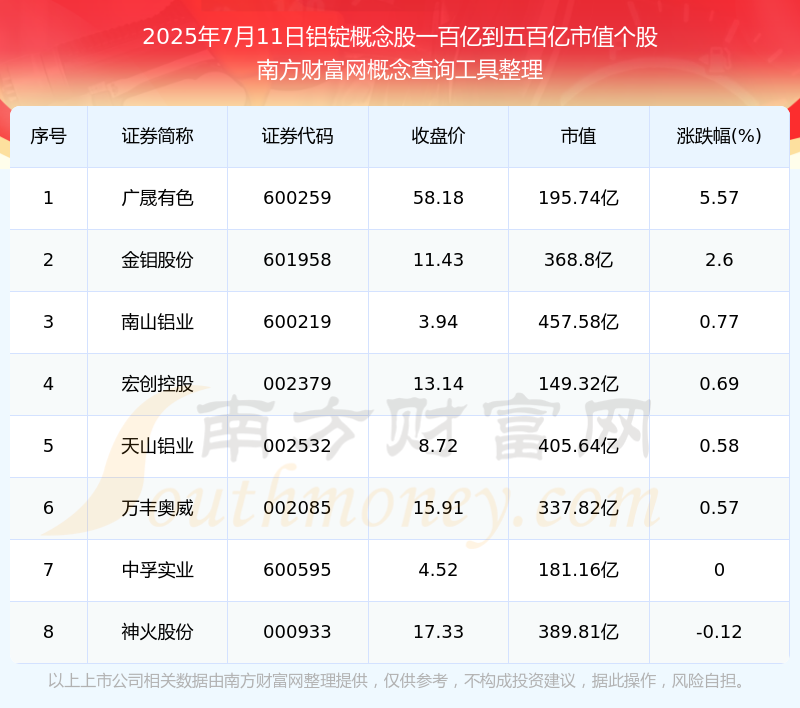The width and height of the screenshot is (800, 708).
Task: Click closing price 3.94
Action: pos(438,322)
